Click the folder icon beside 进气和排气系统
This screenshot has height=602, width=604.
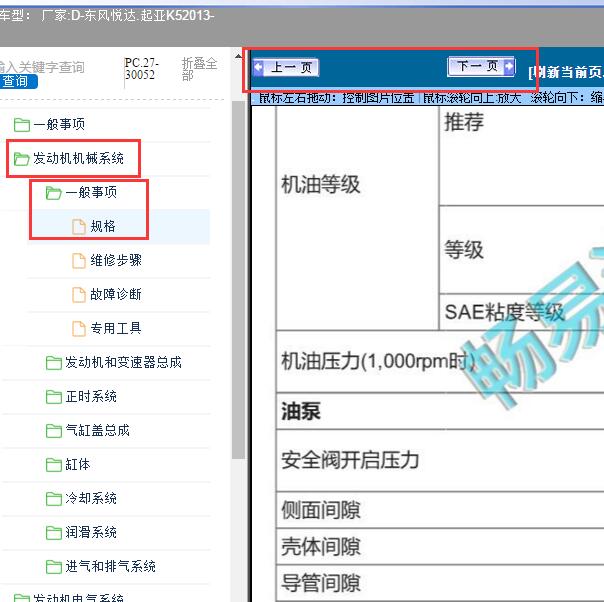(x=54, y=566)
